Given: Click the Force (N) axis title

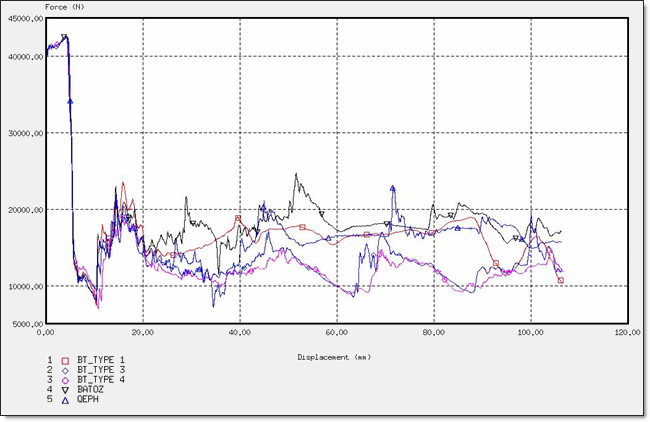Looking at the screenshot, I should point(66,7).
